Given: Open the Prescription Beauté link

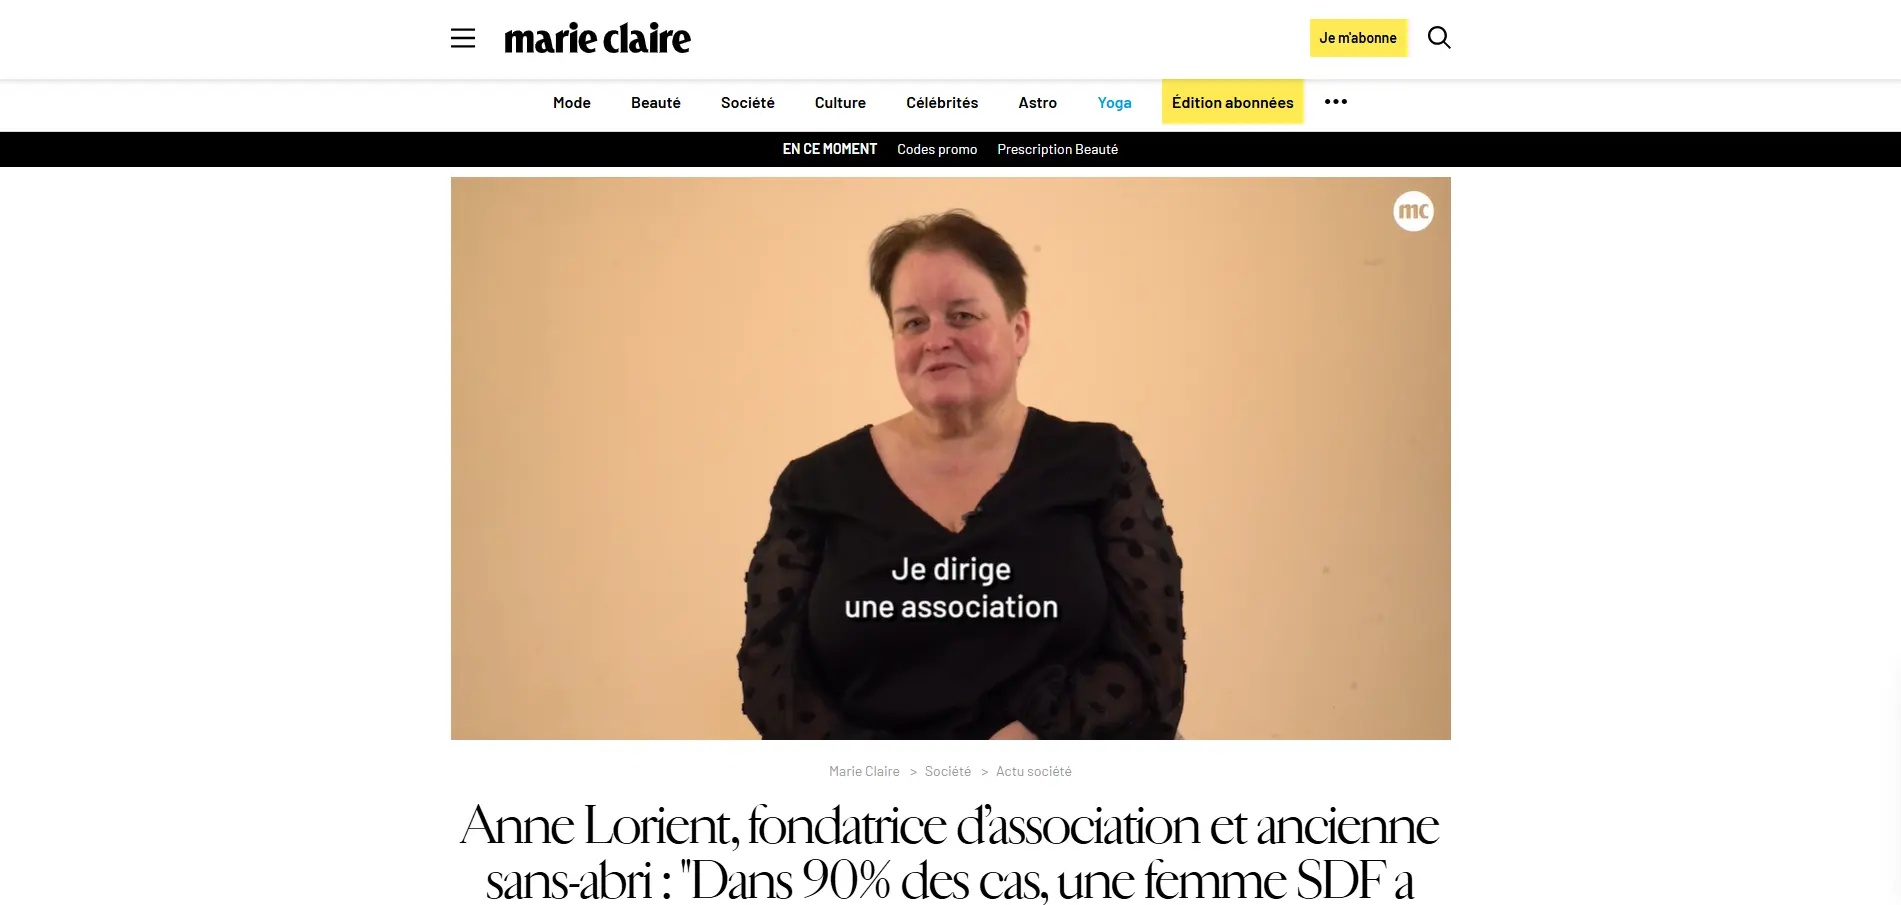Looking at the screenshot, I should click(1057, 149).
